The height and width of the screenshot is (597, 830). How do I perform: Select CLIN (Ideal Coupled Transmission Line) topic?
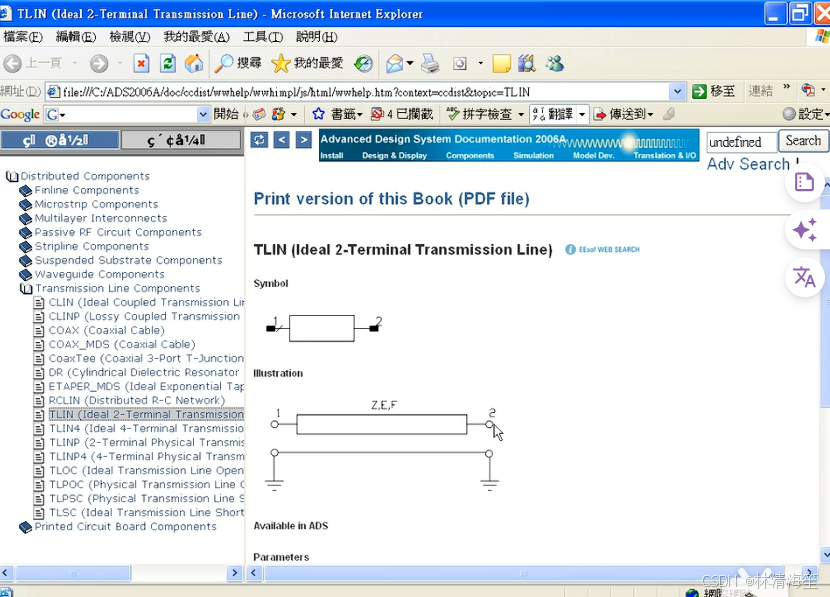[x=146, y=302]
